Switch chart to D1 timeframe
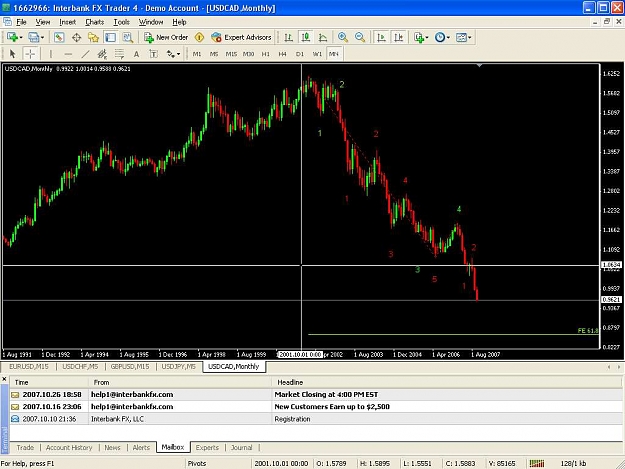This screenshot has width=625, height=469. (x=300, y=54)
